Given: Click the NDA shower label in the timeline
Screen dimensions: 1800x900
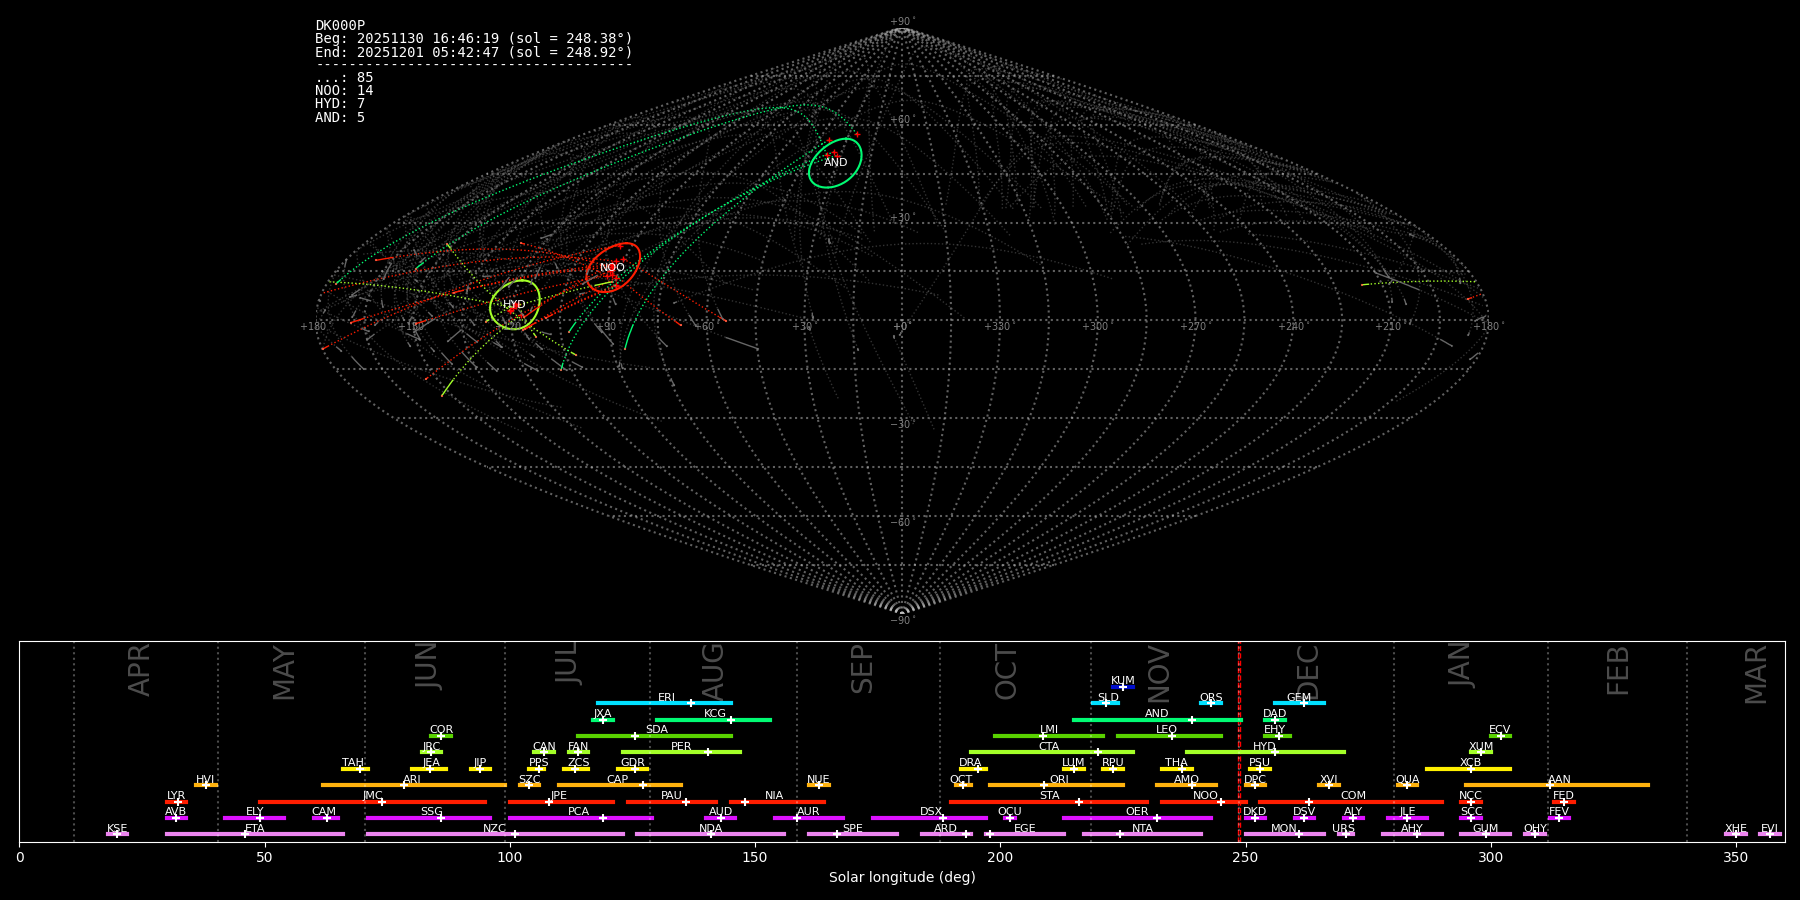Looking at the screenshot, I should click(x=710, y=829).
